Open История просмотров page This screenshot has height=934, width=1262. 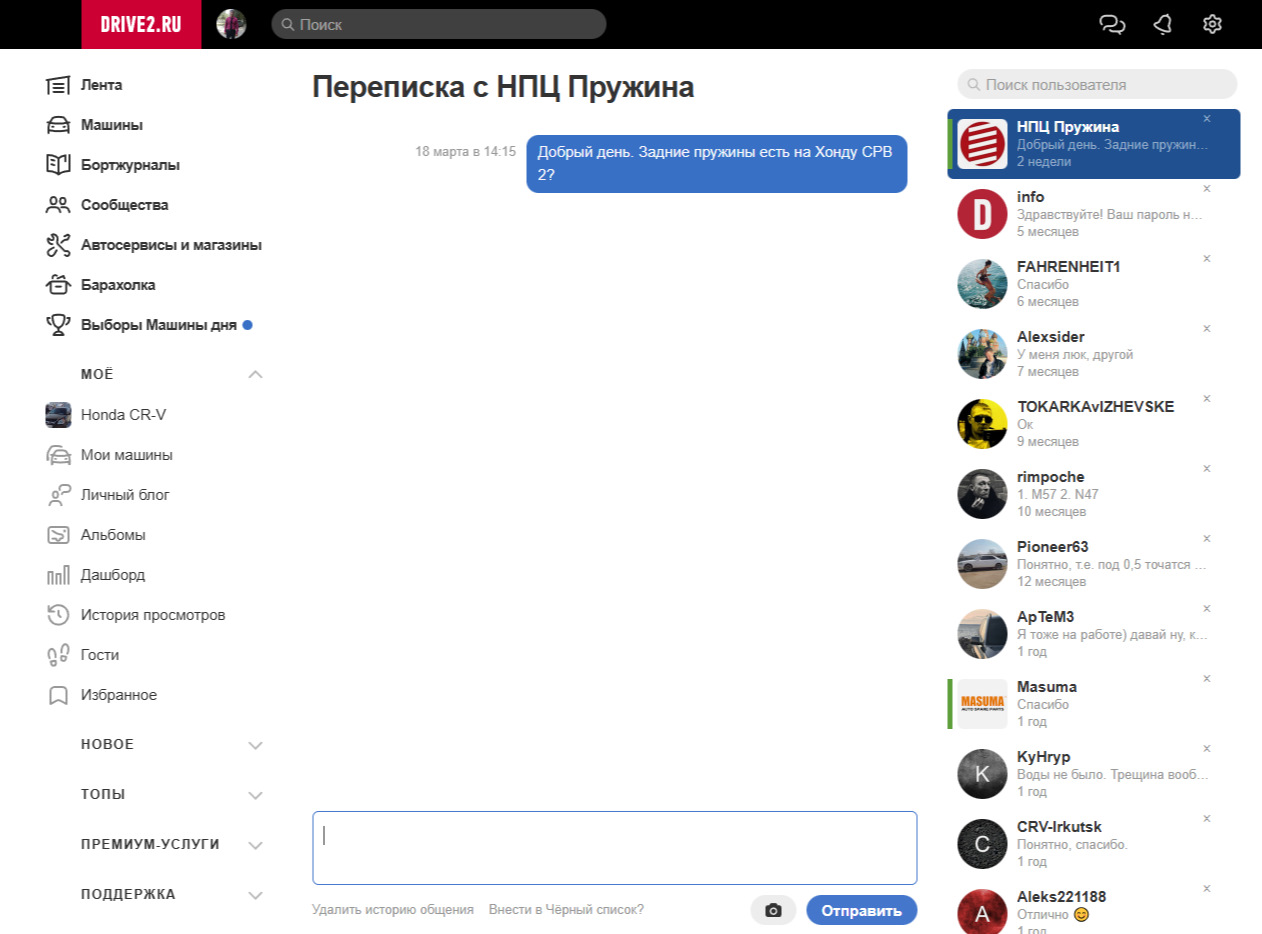pos(152,615)
